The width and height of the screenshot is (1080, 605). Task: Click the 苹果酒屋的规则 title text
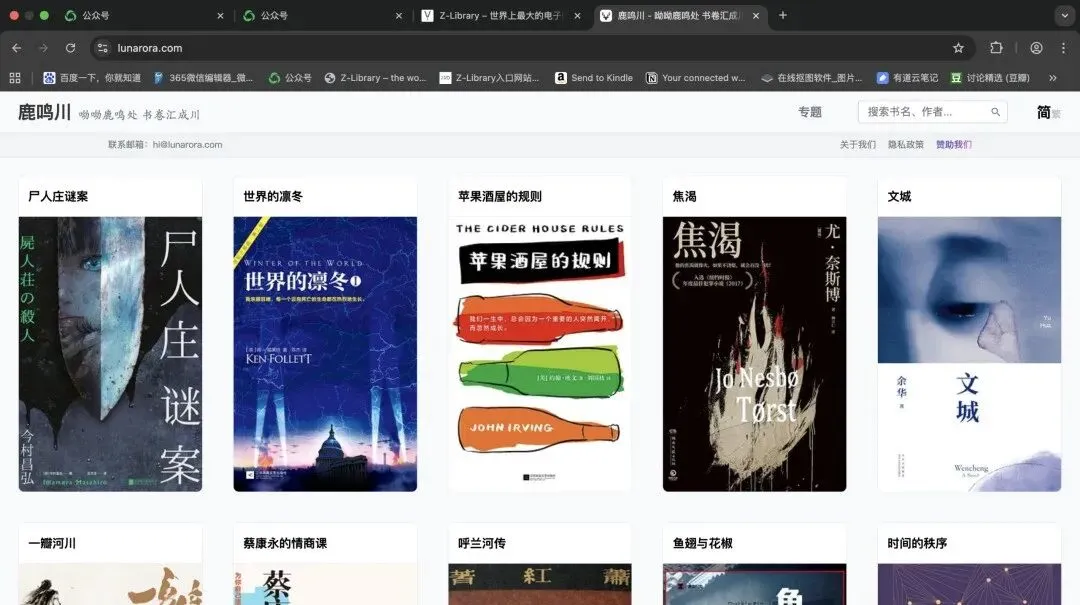[499, 196]
